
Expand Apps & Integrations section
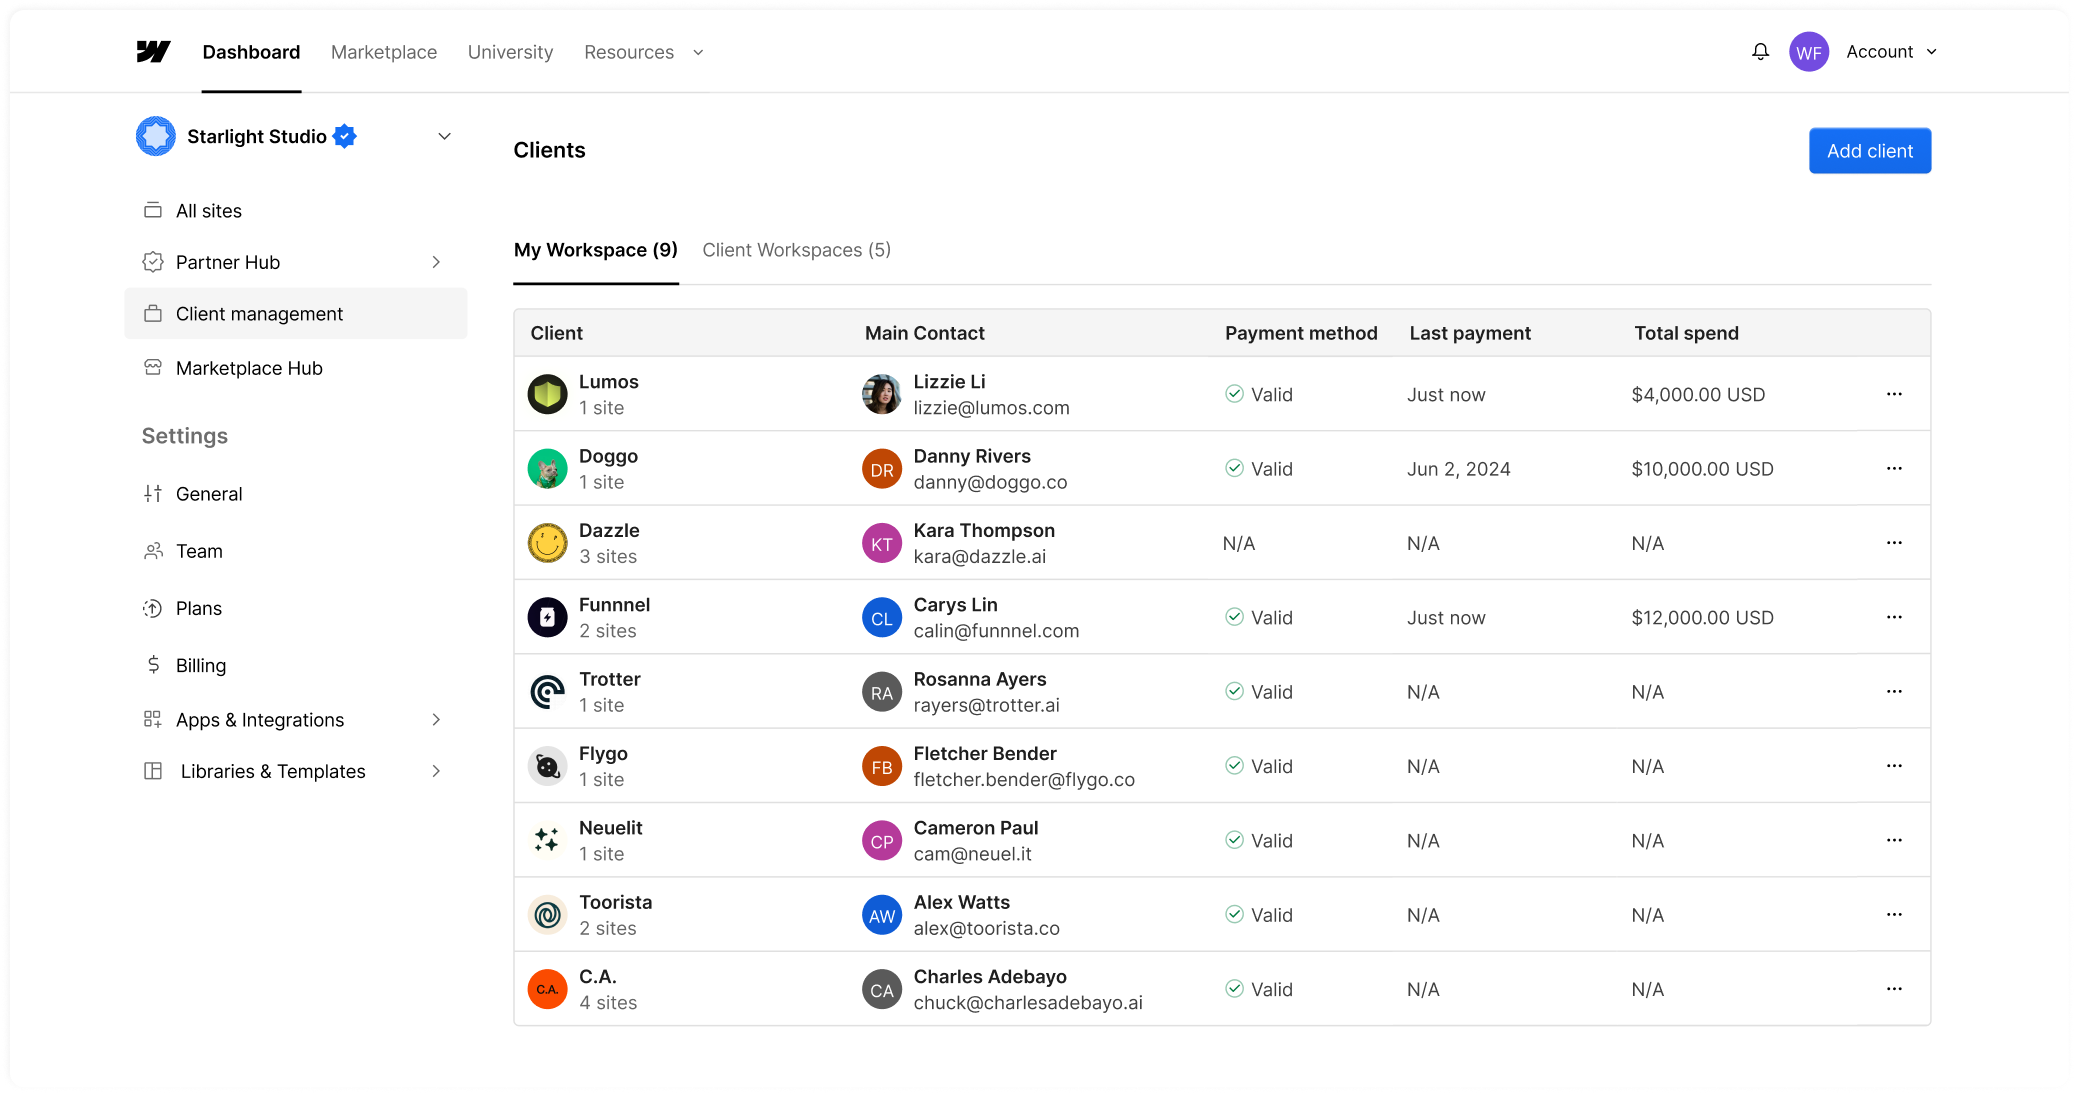(436, 720)
